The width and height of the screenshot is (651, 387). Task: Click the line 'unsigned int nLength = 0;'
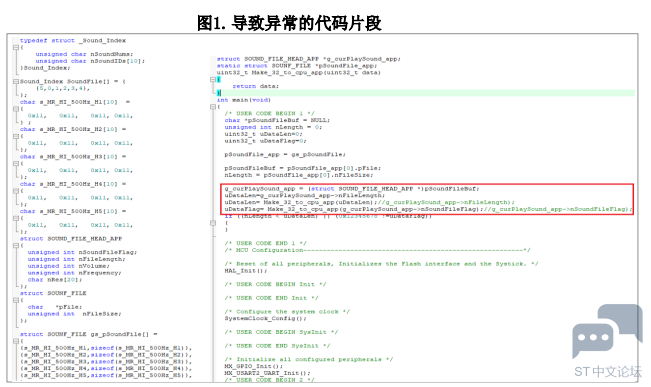(274, 127)
